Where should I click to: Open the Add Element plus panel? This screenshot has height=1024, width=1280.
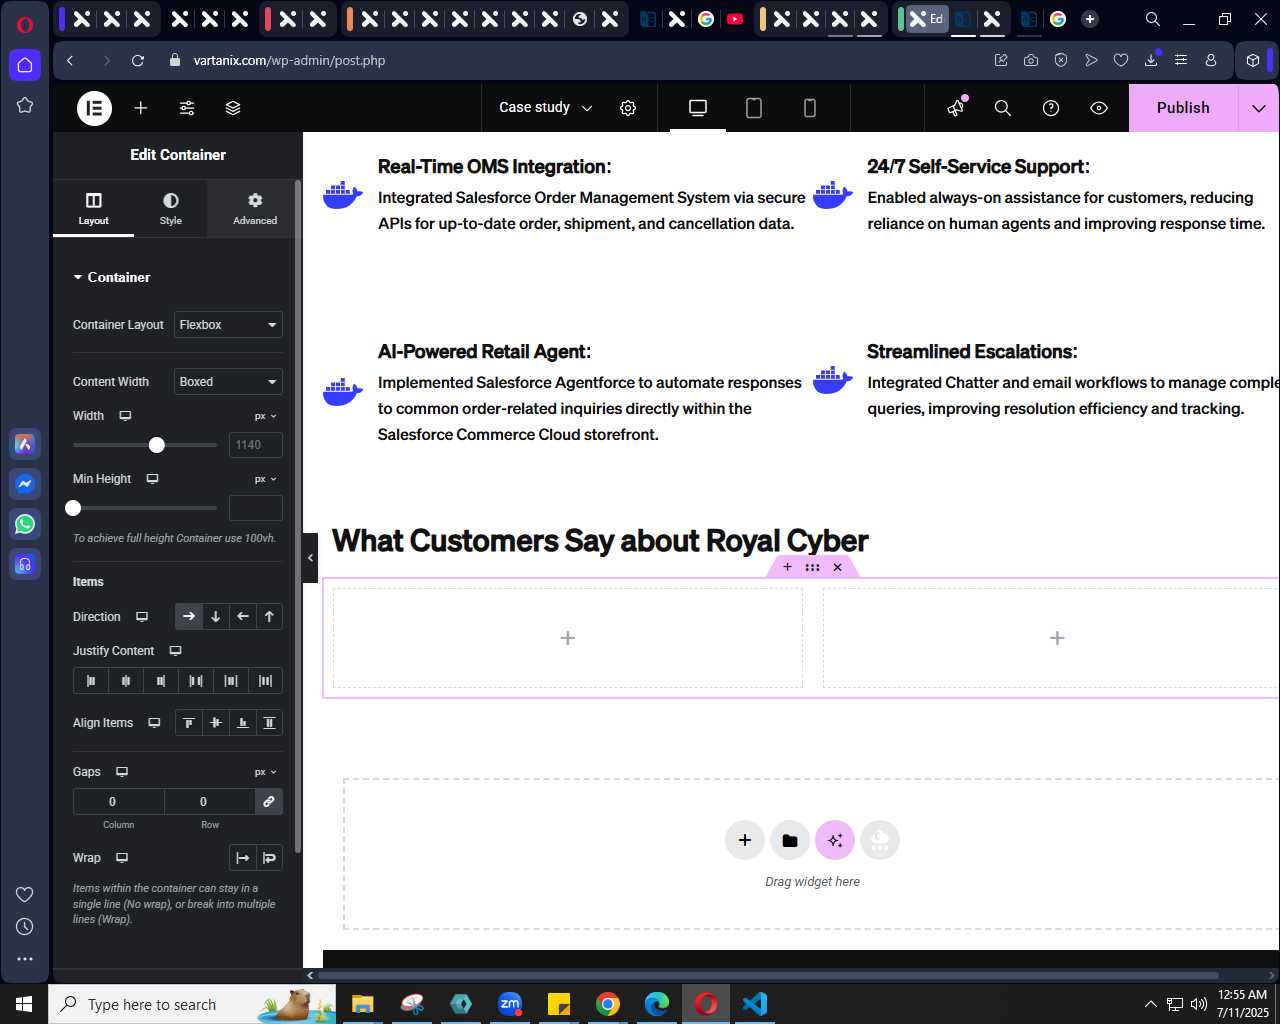click(141, 108)
